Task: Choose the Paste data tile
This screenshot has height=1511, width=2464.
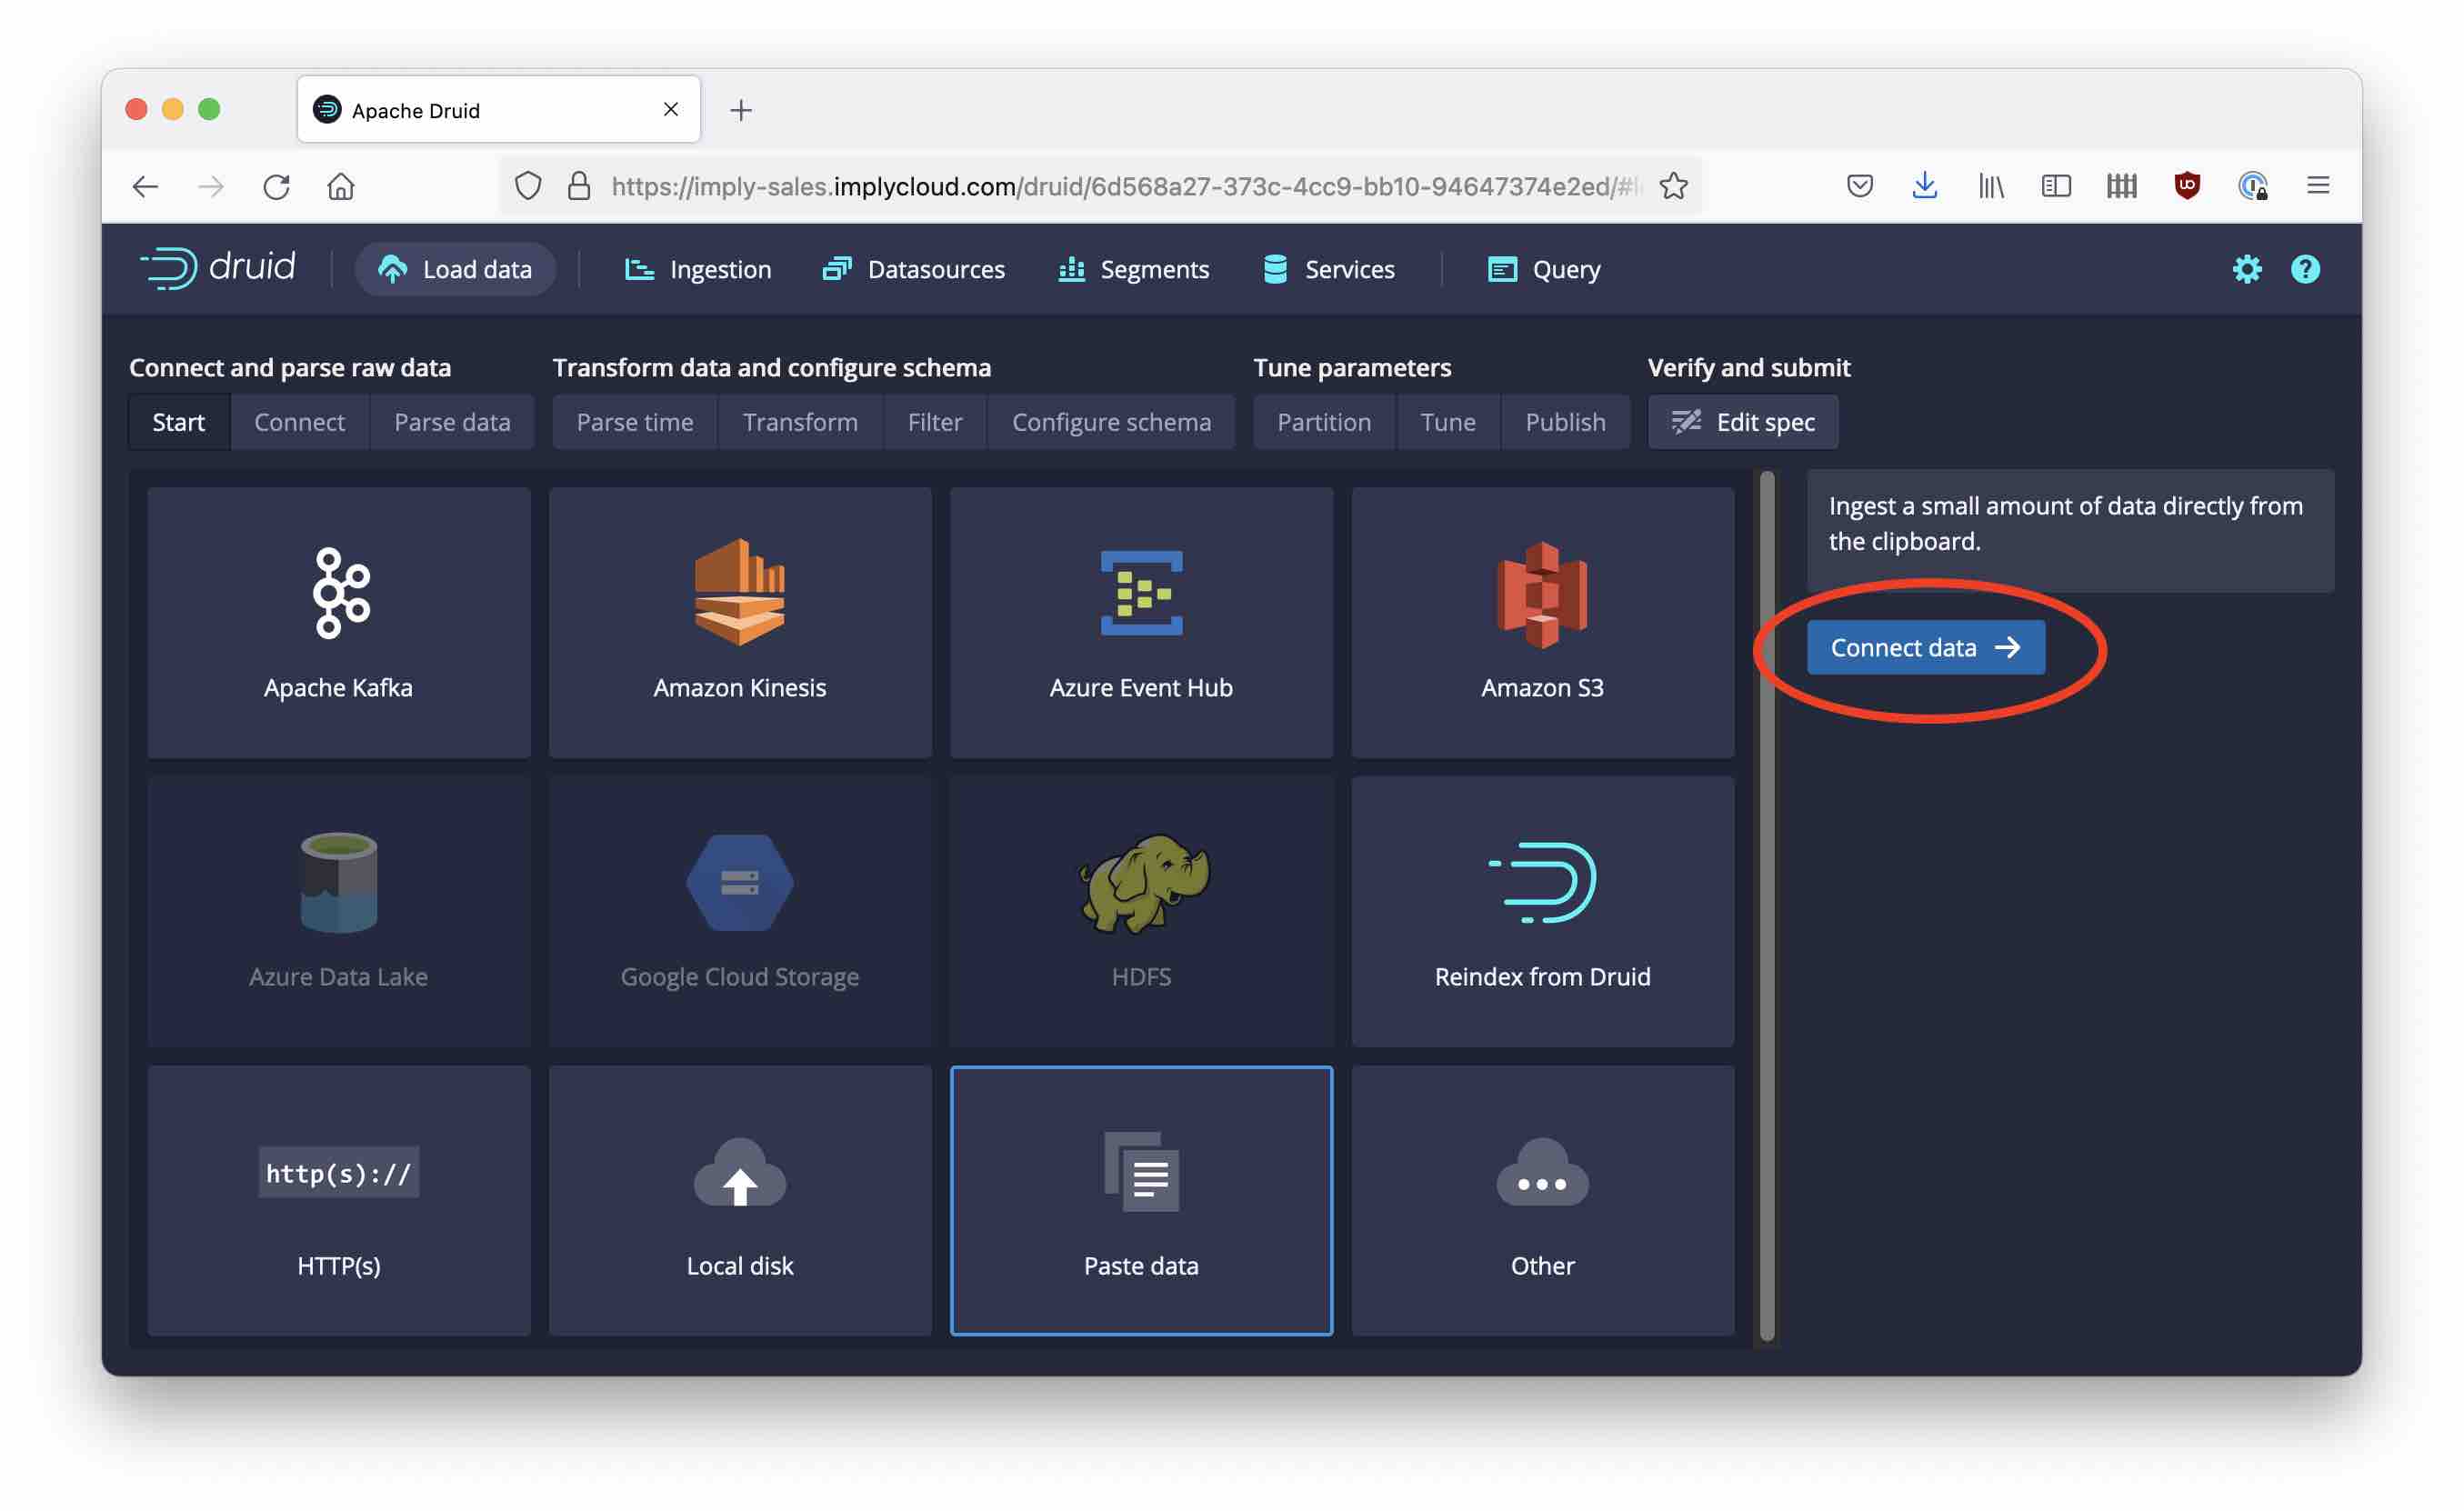Action: [1141, 1200]
